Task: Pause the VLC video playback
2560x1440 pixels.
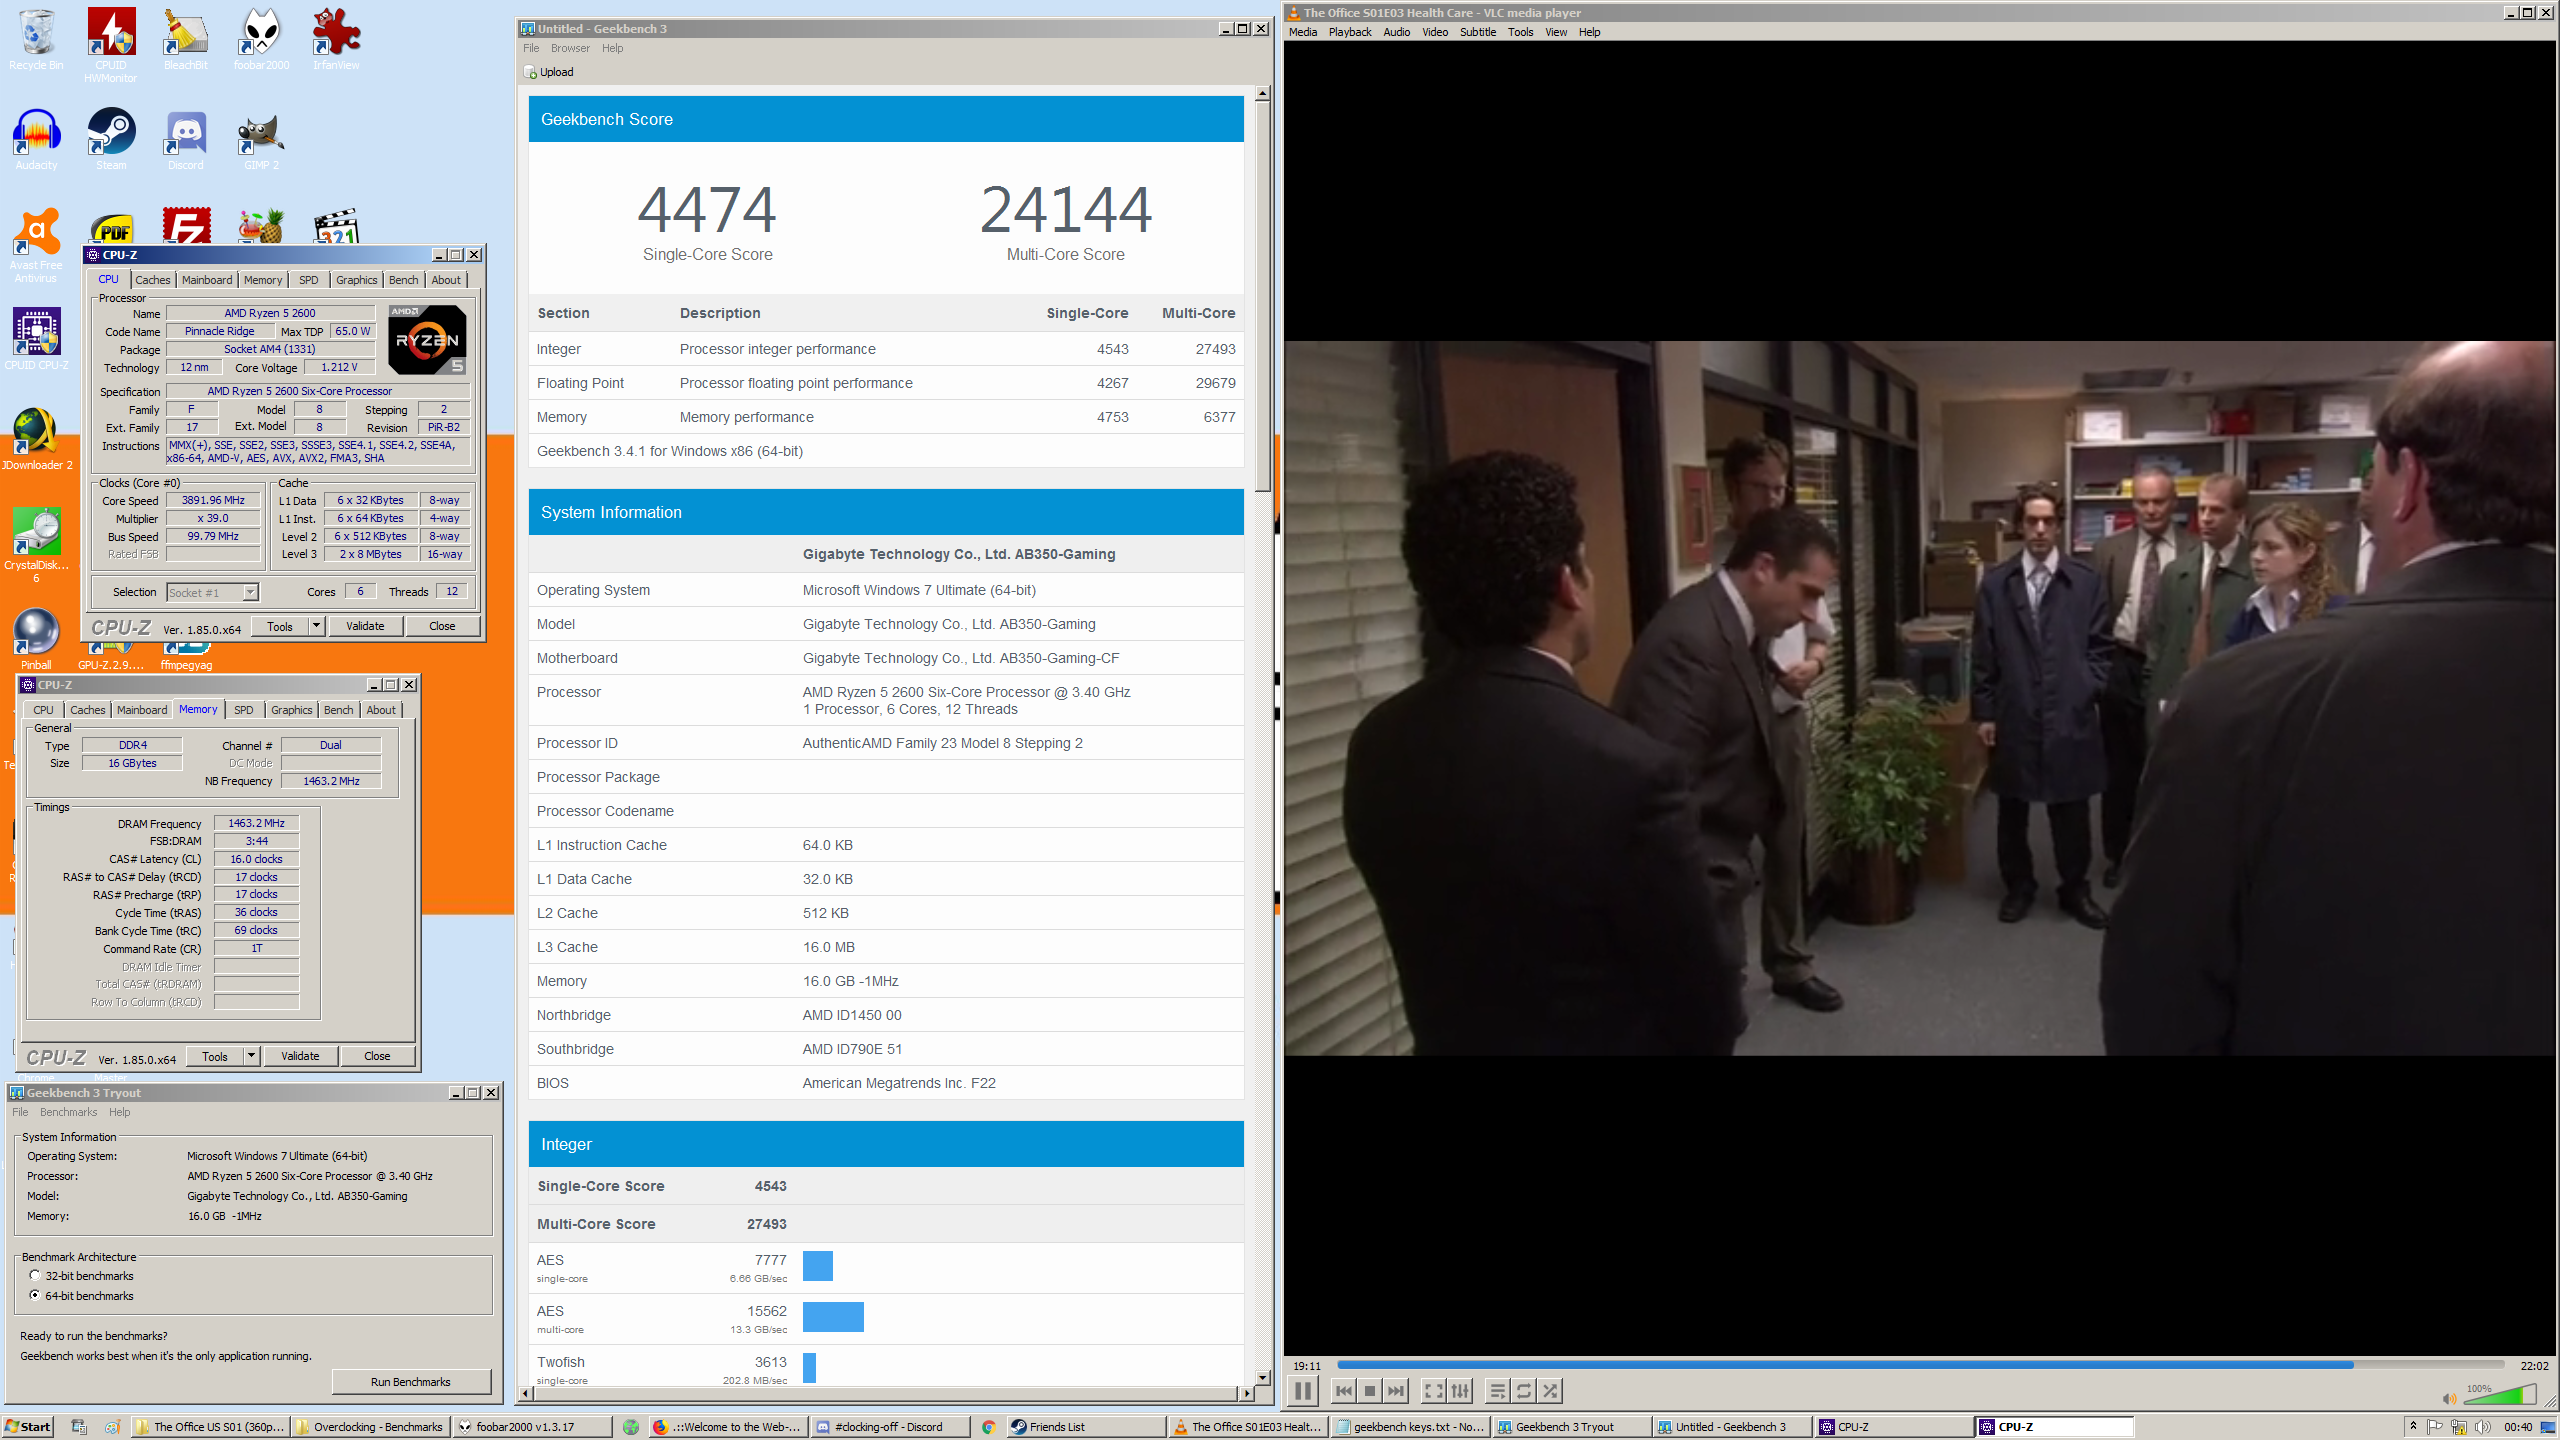Action: coord(1302,1391)
